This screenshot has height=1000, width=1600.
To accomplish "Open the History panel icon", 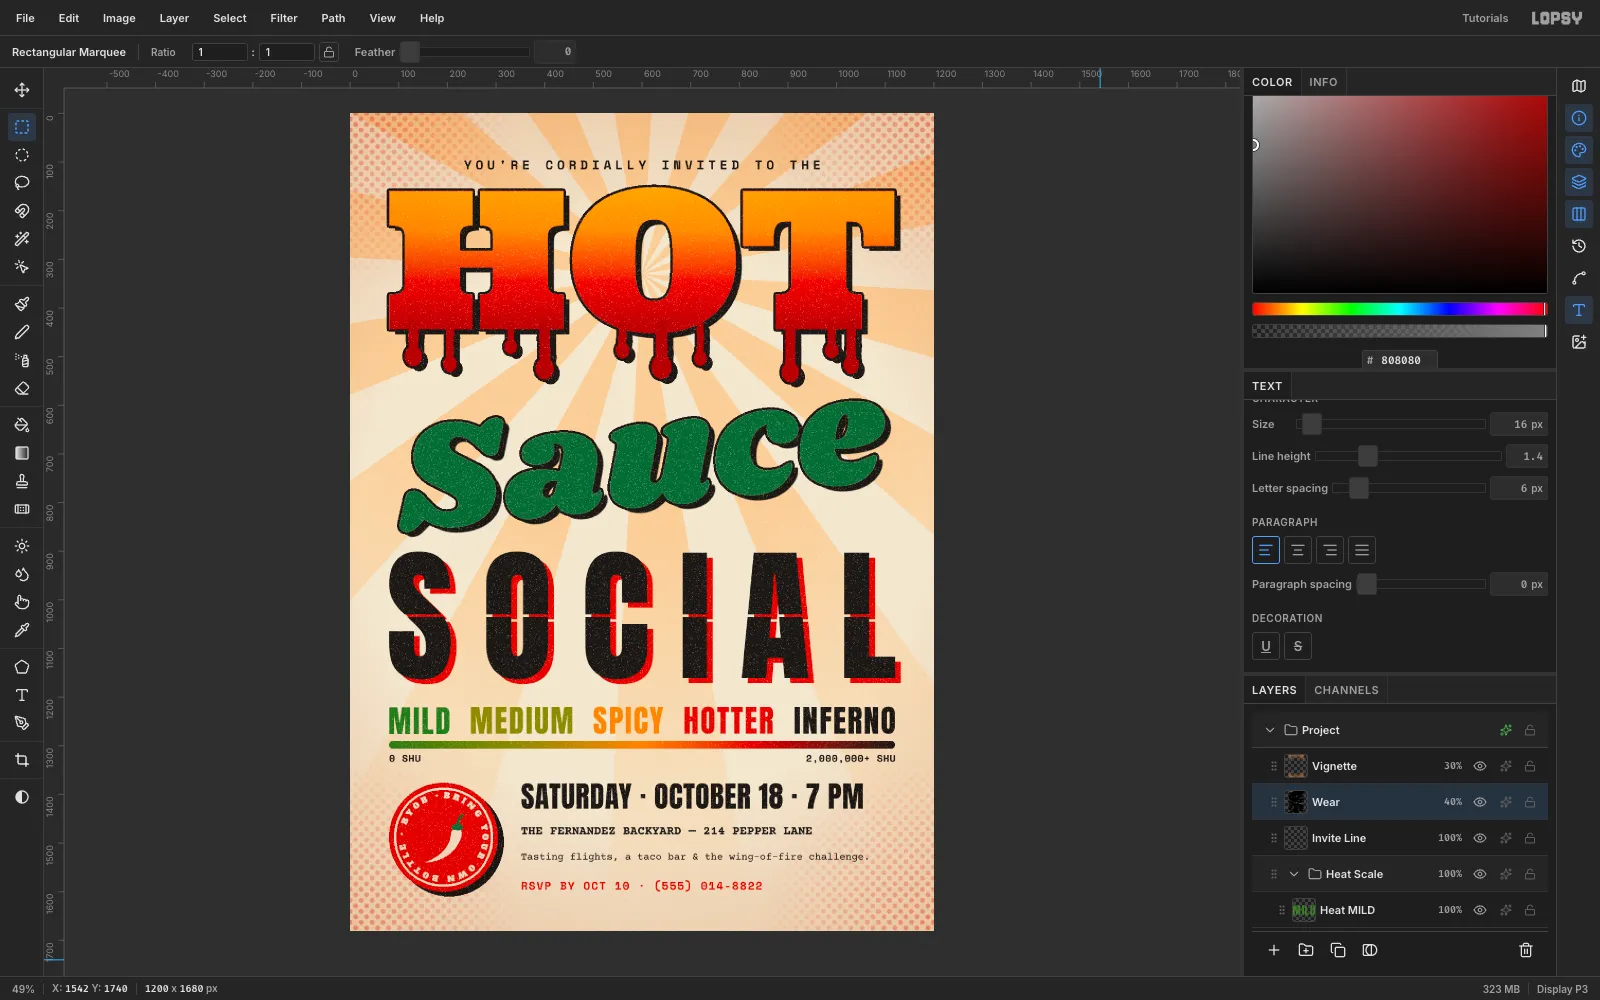I will [x=1579, y=246].
